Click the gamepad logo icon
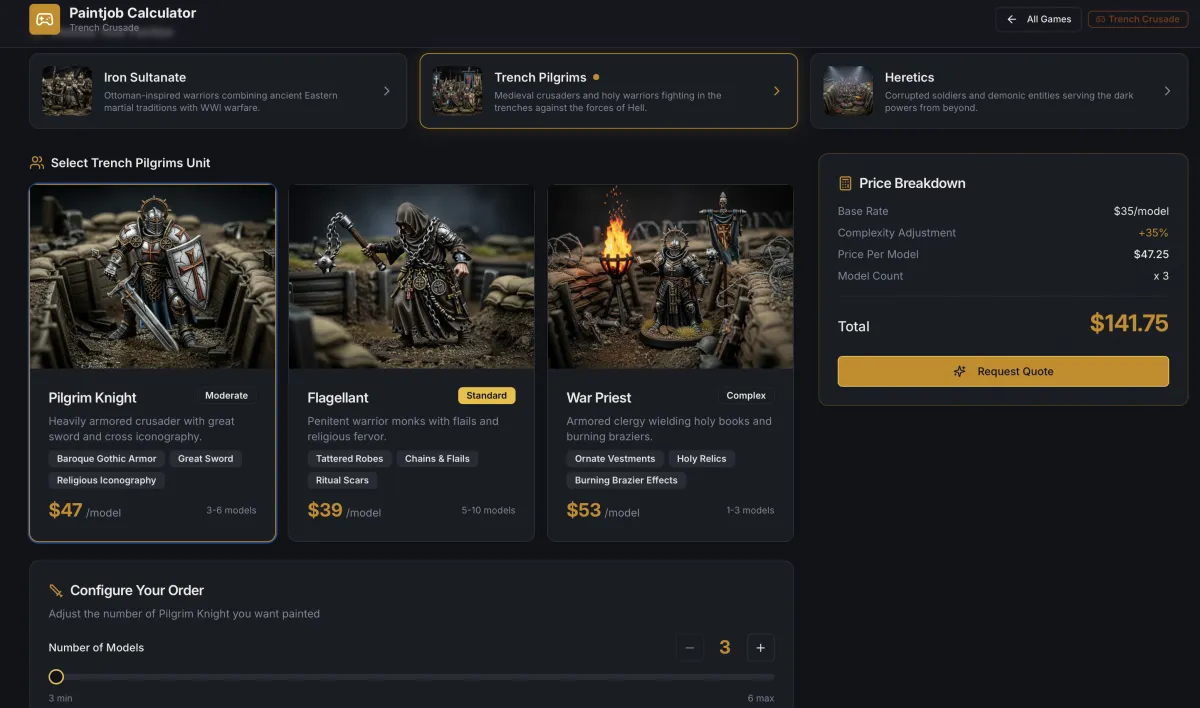 [x=44, y=19]
